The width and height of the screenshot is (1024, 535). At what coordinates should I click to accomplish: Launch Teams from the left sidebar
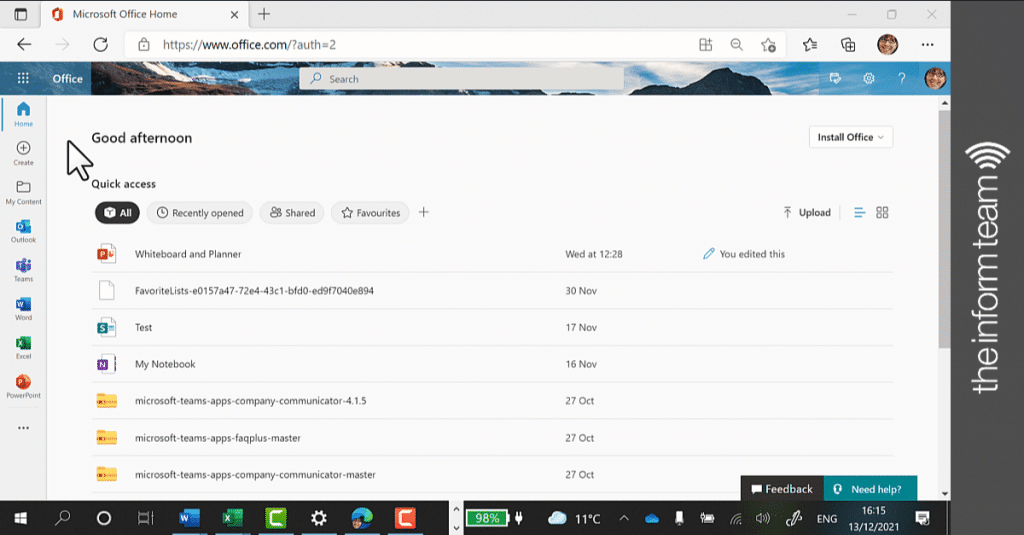click(24, 270)
